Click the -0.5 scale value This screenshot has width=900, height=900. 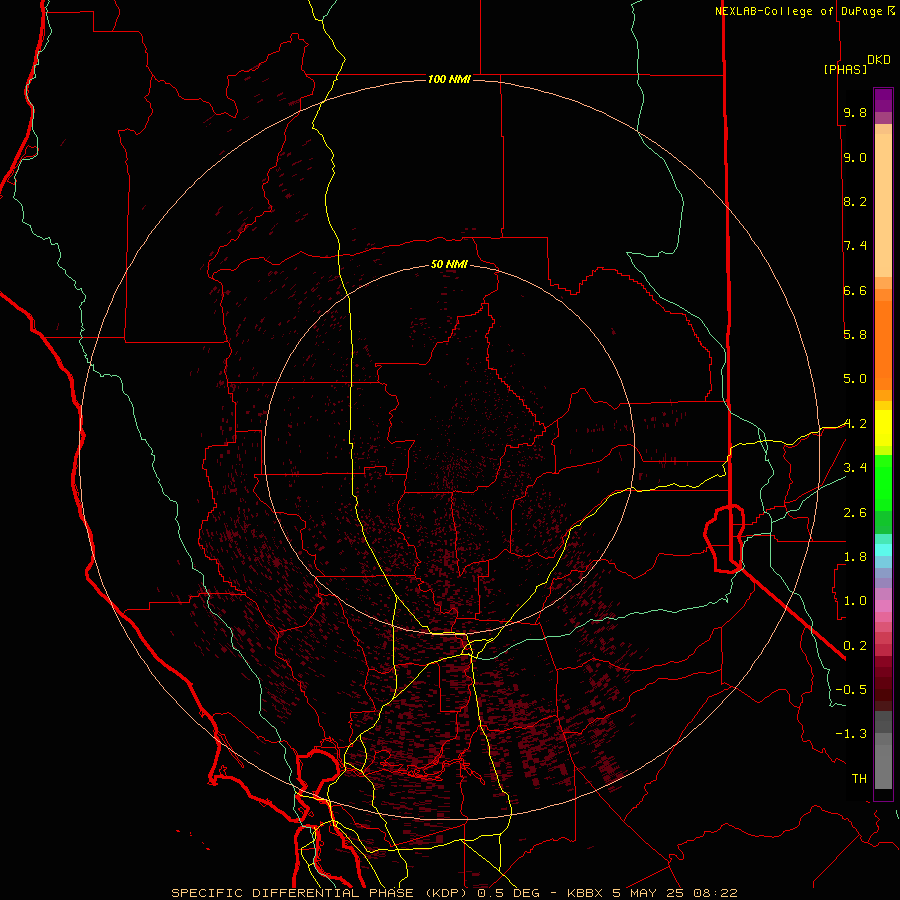851,689
